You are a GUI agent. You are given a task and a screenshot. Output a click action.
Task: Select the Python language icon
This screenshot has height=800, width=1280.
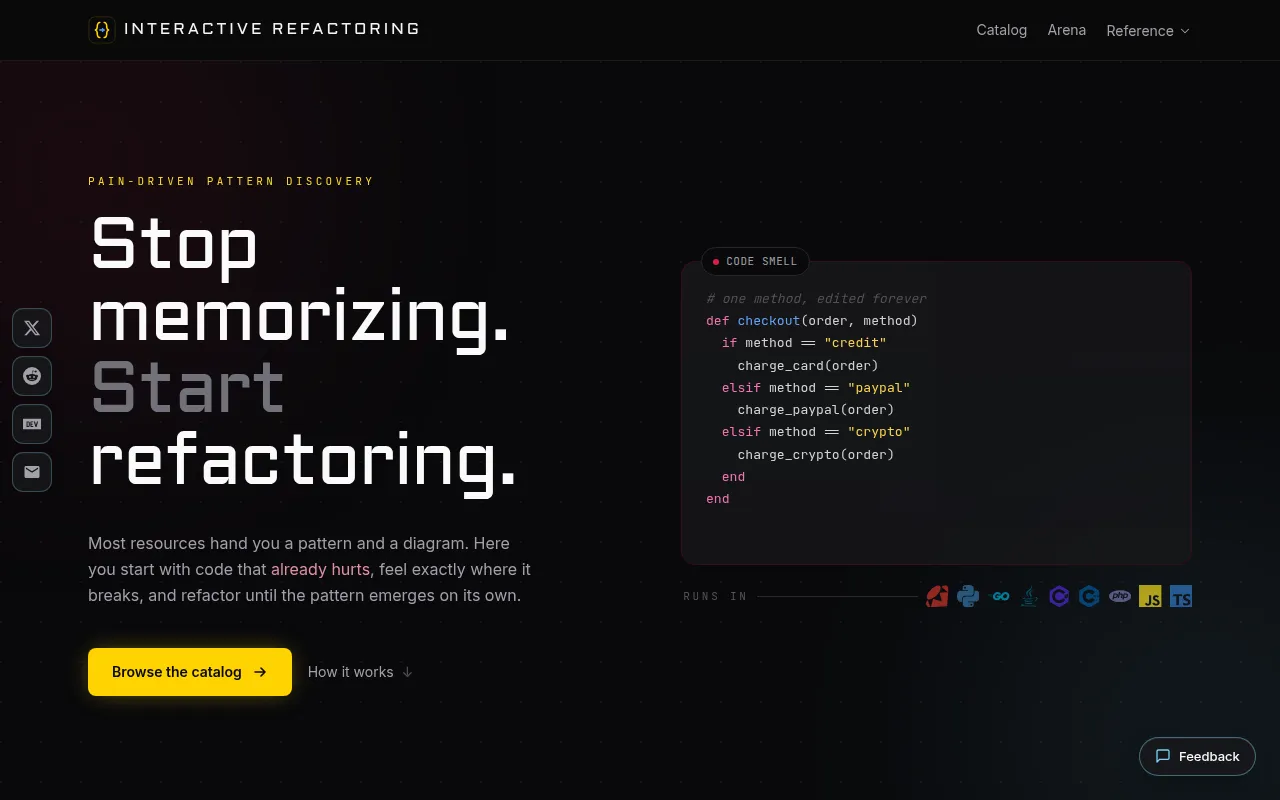point(968,597)
